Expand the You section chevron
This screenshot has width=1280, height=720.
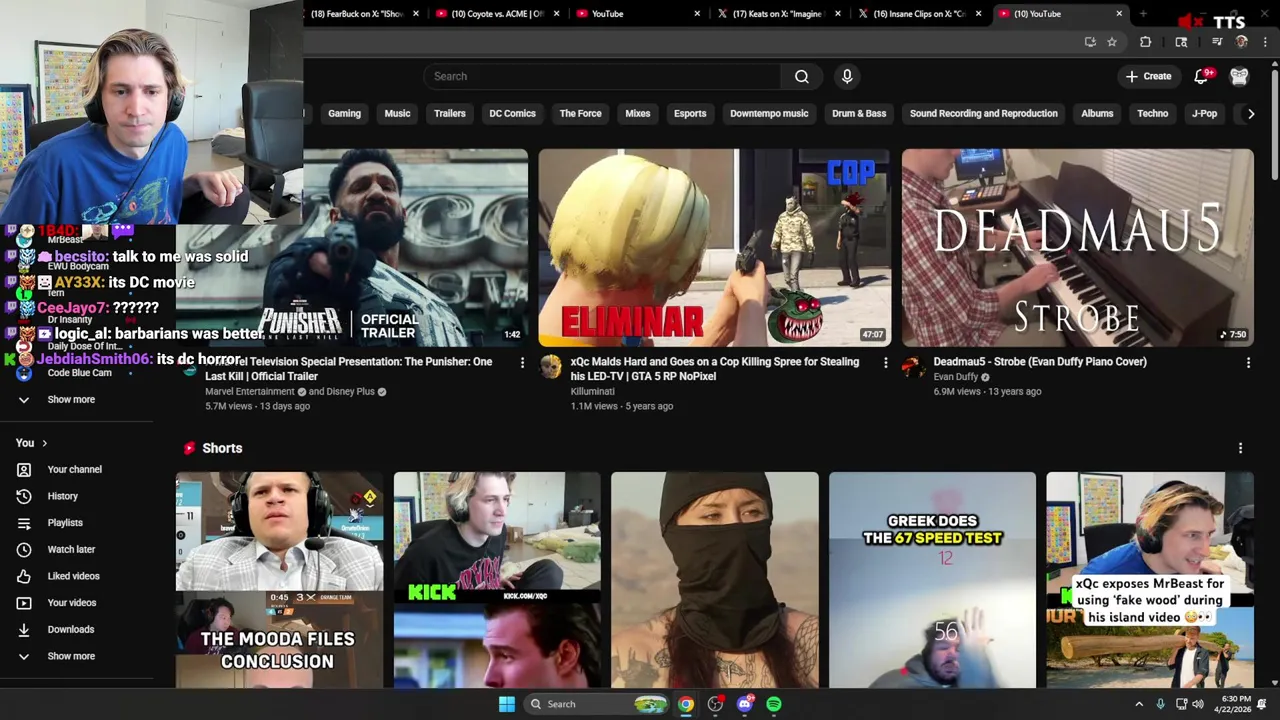pyautogui.click(x=44, y=443)
